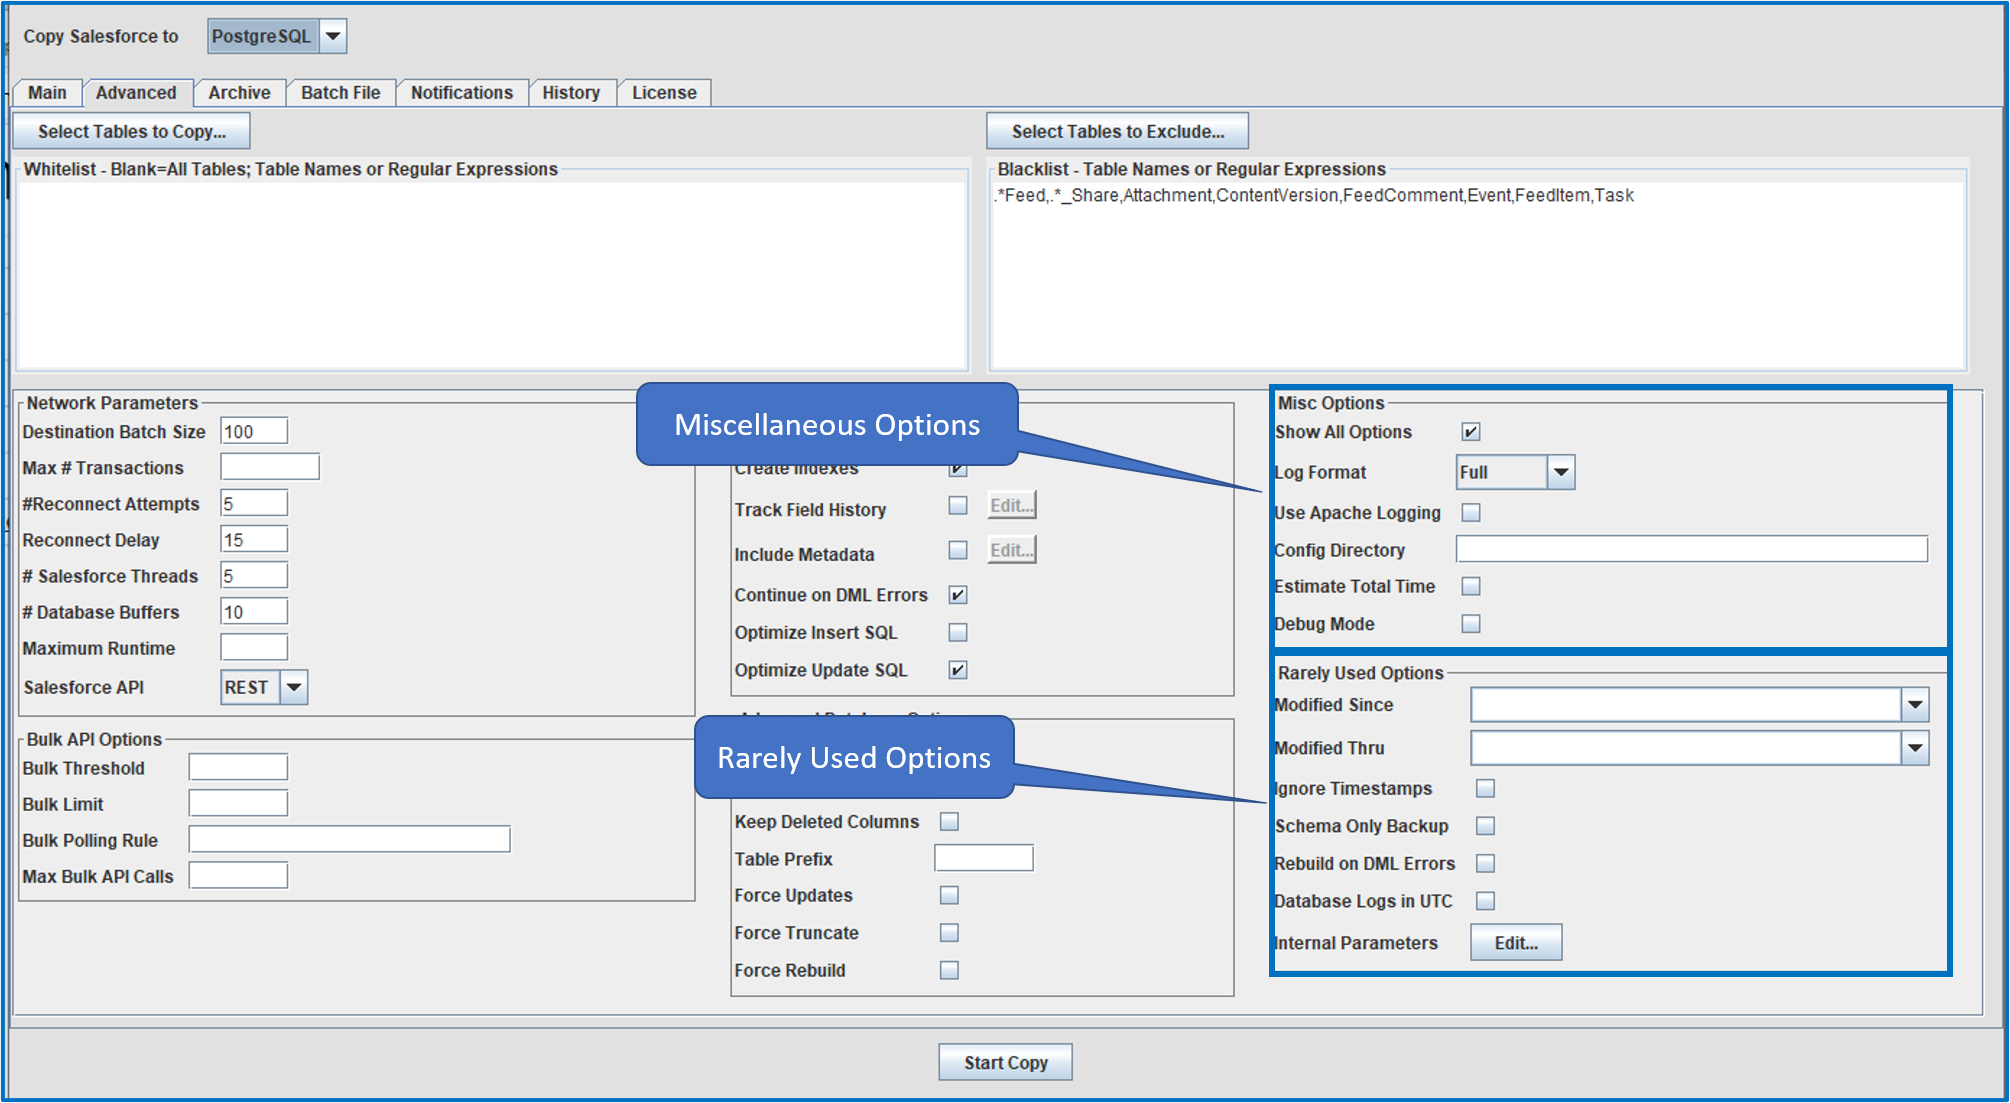
Task: Uncheck Optimize Update SQL
Action: pyautogui.click(x=958, y=670)
